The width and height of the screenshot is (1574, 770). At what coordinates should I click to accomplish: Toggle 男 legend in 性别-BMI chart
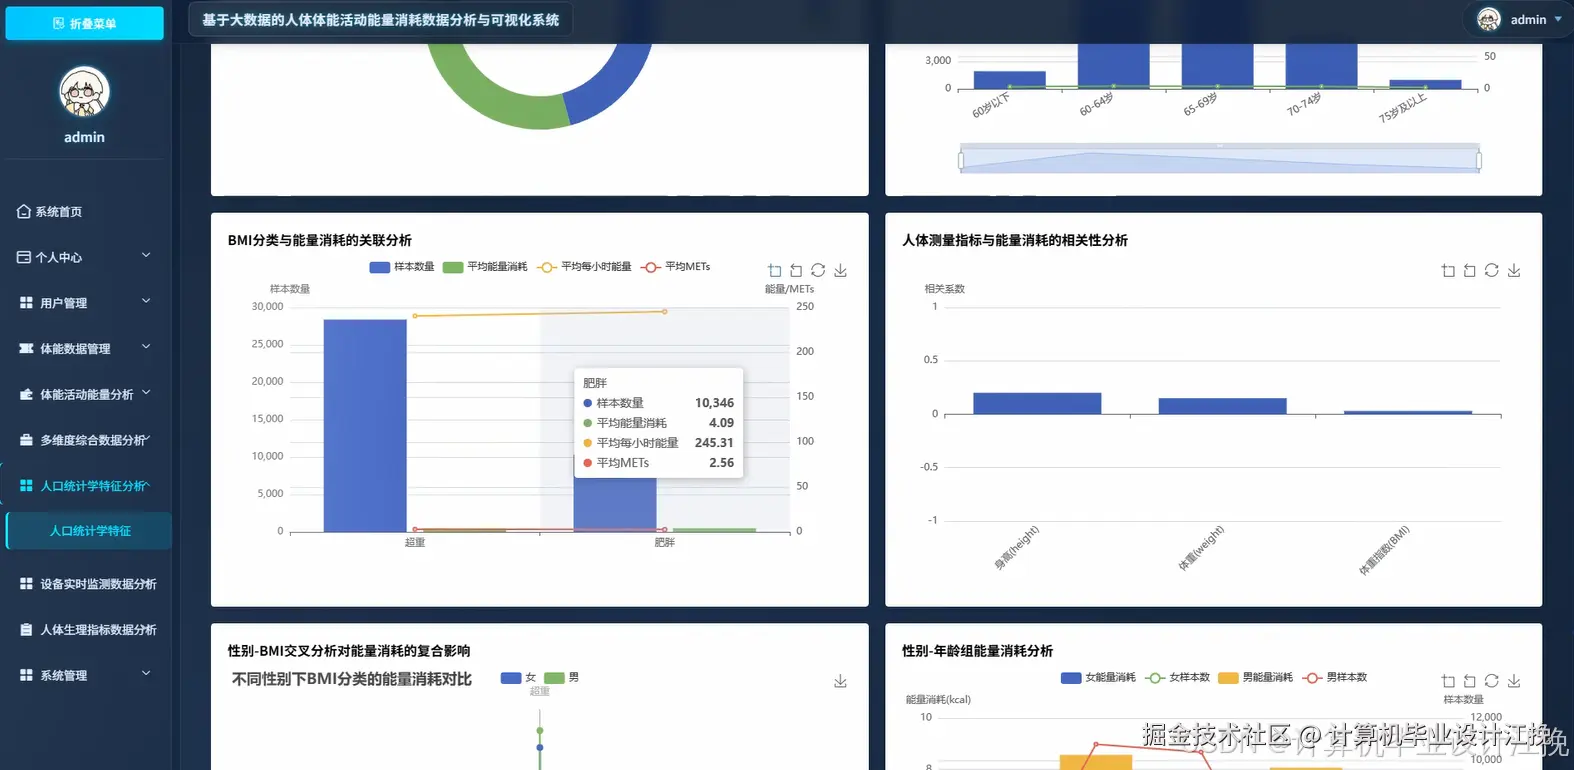(x=562, y=678)
